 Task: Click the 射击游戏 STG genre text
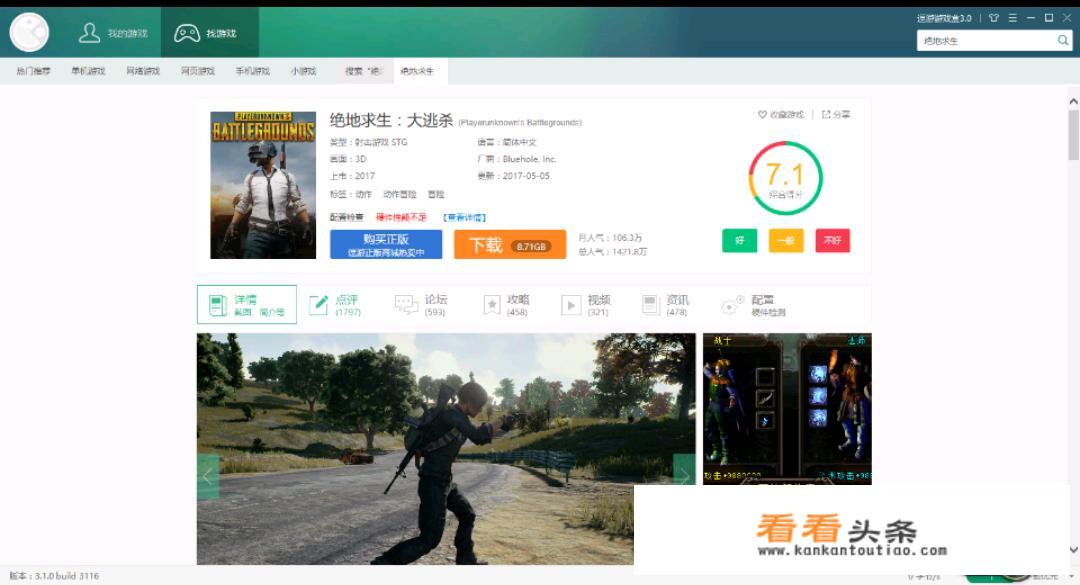point(381,142)
